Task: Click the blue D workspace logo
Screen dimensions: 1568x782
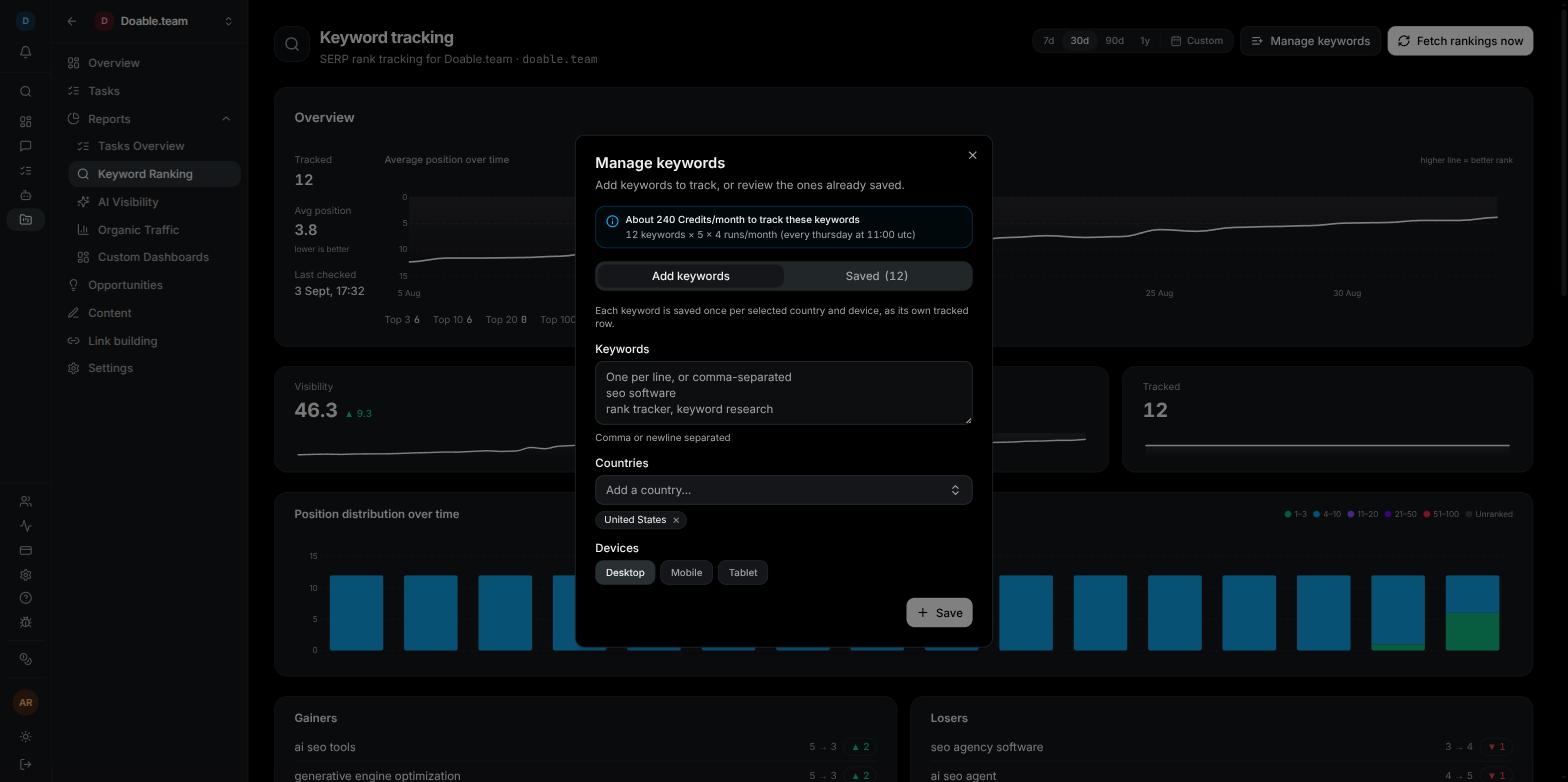Action: 26,20
